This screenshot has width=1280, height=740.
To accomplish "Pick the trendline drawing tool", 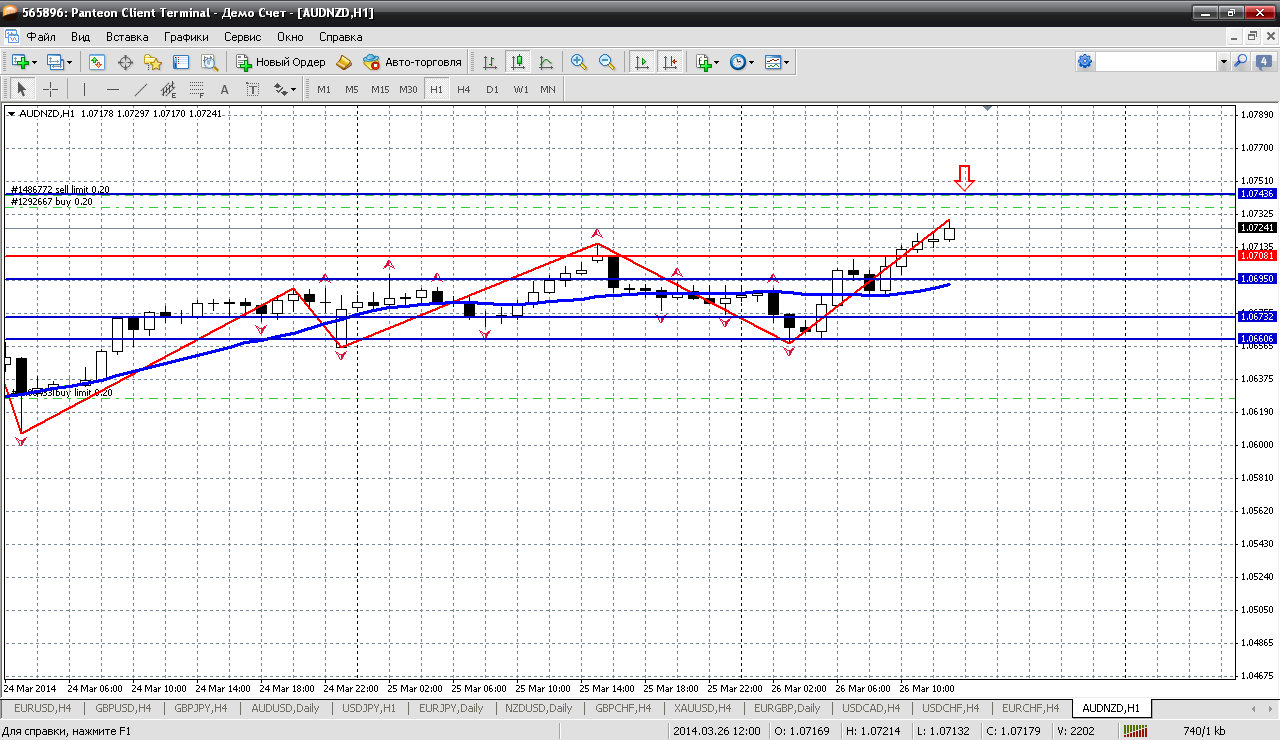I will point(141,89).
